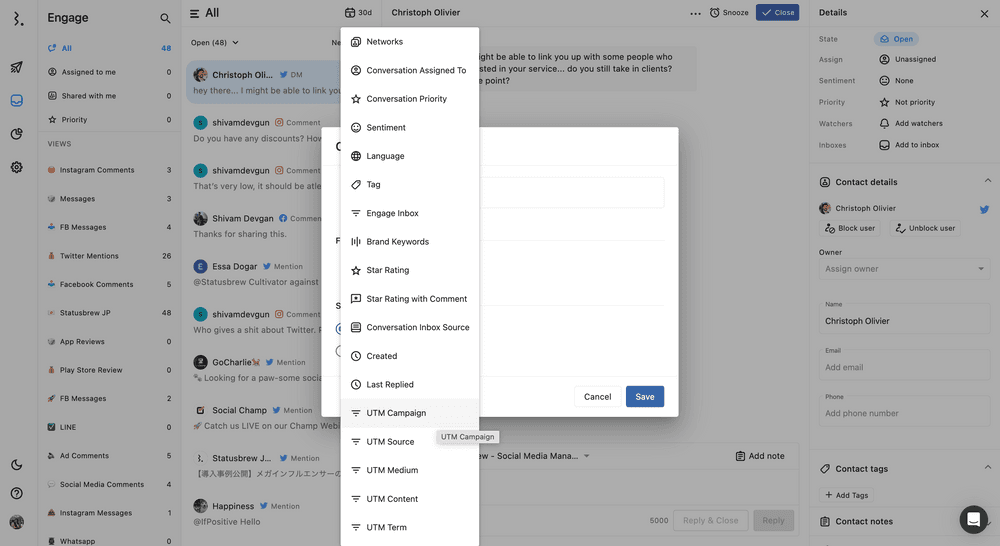Open the Assign owner dropdown
Viewport: 1000px width, 546px height.
pos(904,269)
